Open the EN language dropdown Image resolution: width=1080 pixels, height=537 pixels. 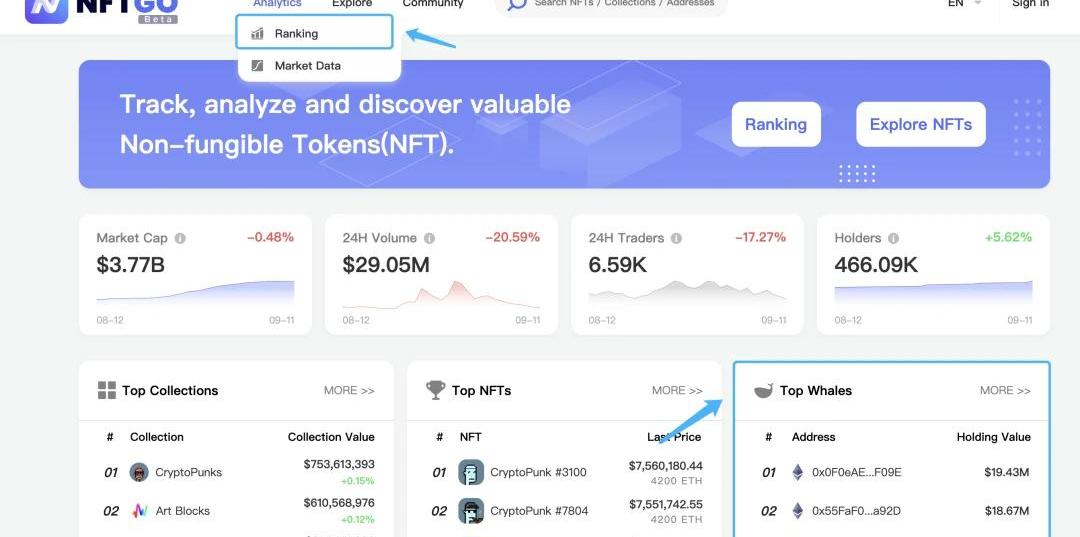pos(964,4)
